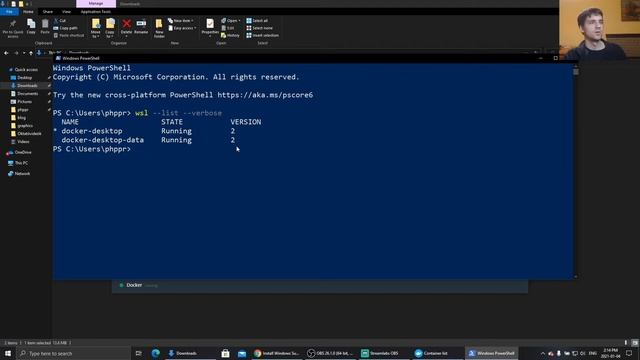The width and height of the screenshot is (640, 360).
Task: Click the Downloads File Explorer taskbar button
Action: pyautogui.click(x=191, y=353)
